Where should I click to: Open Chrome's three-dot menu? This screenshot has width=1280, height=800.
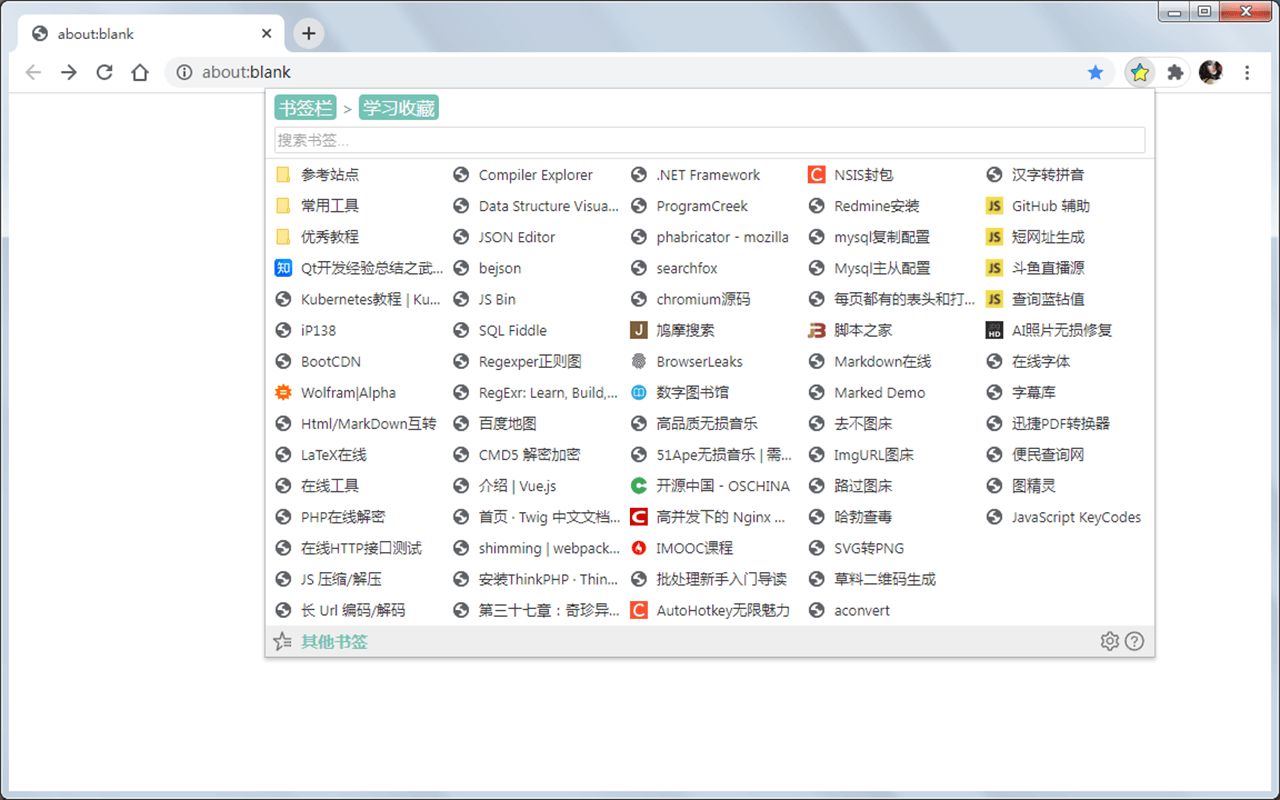point(1247,72)
